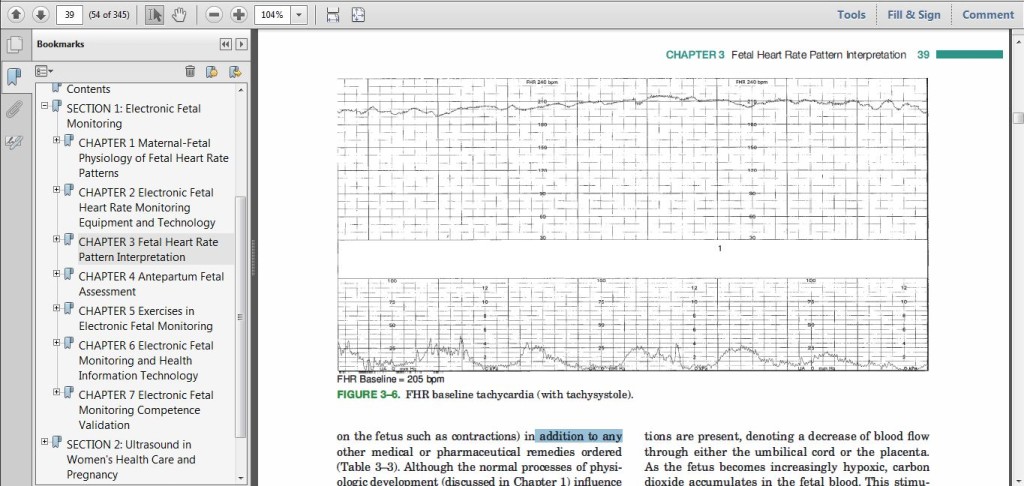This screenshot has width=1024, height=486.
Task: Open SECTION 1: Electronic Fetal Monitoring bookmark
Action: 134,116
